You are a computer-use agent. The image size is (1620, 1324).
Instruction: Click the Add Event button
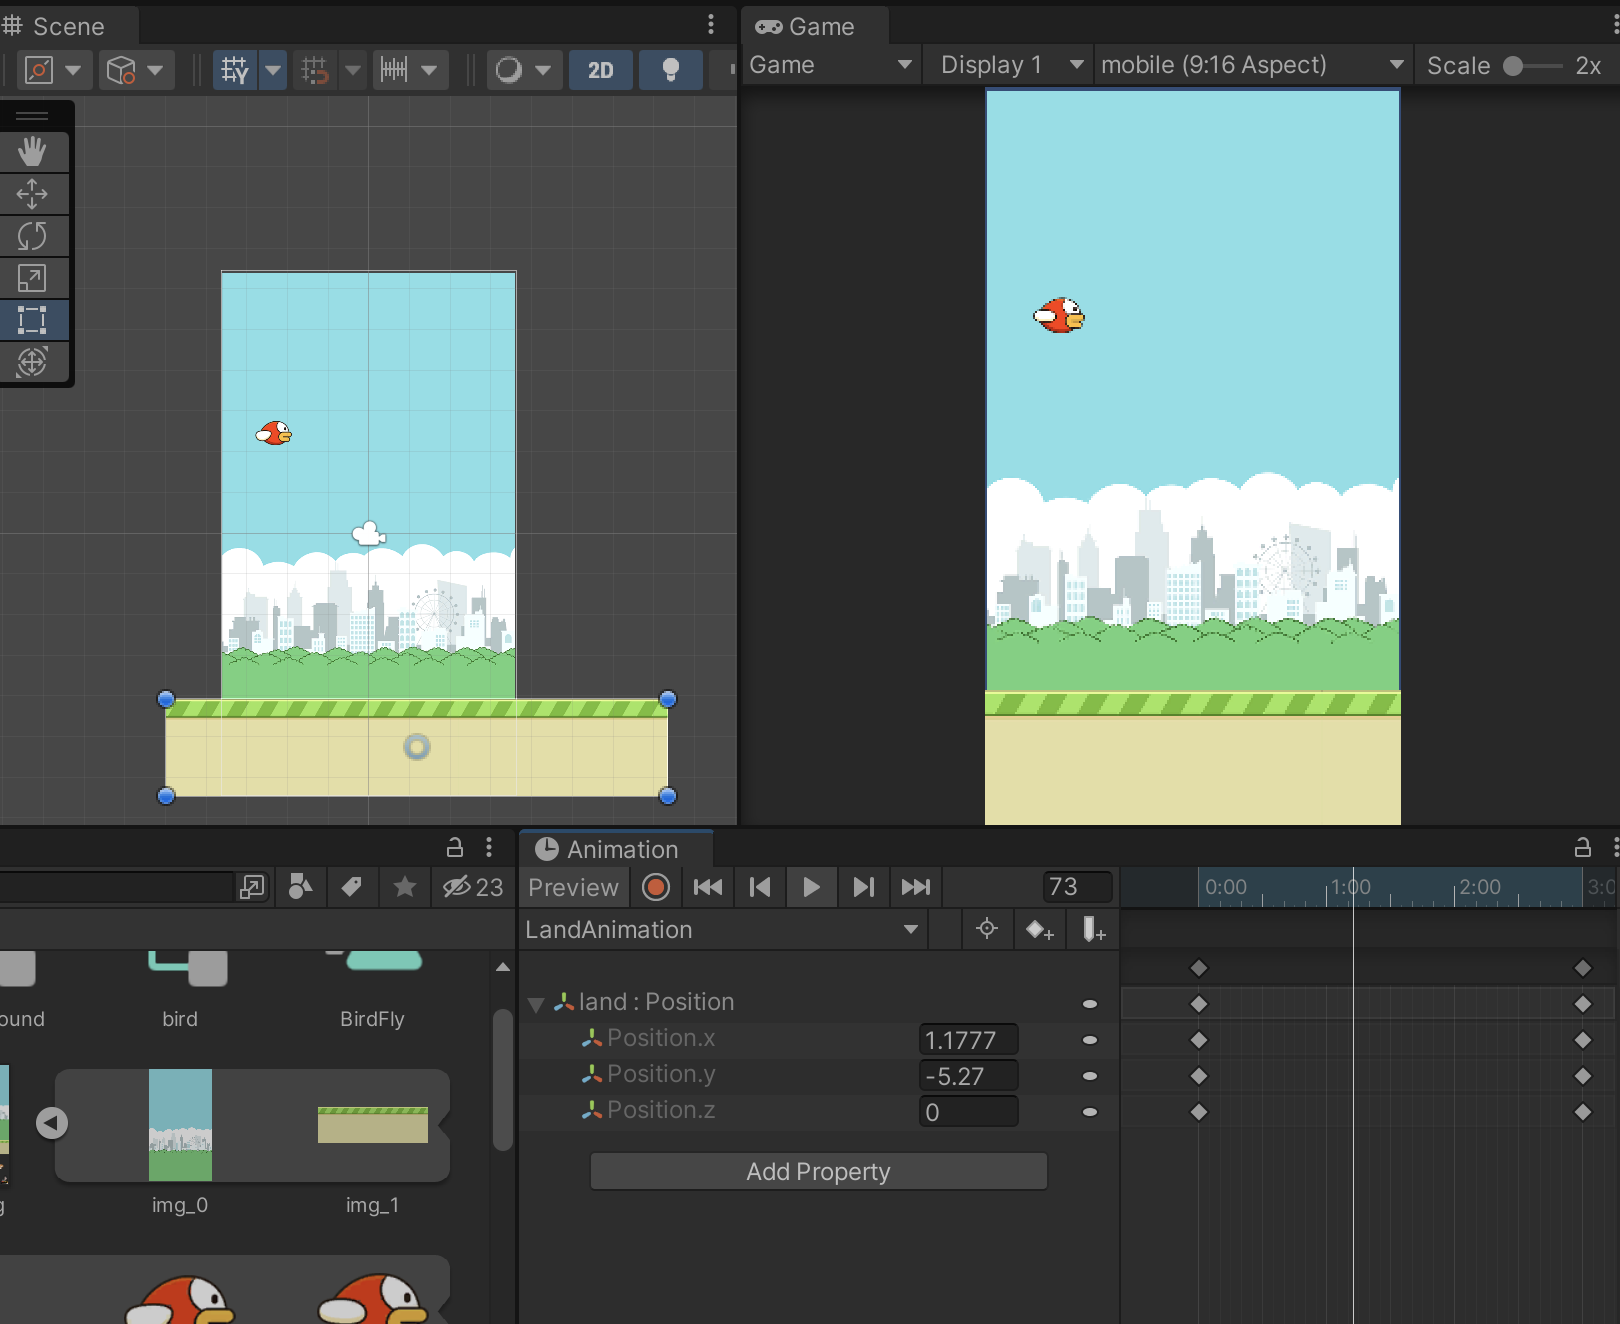[x=1094, y=930]
